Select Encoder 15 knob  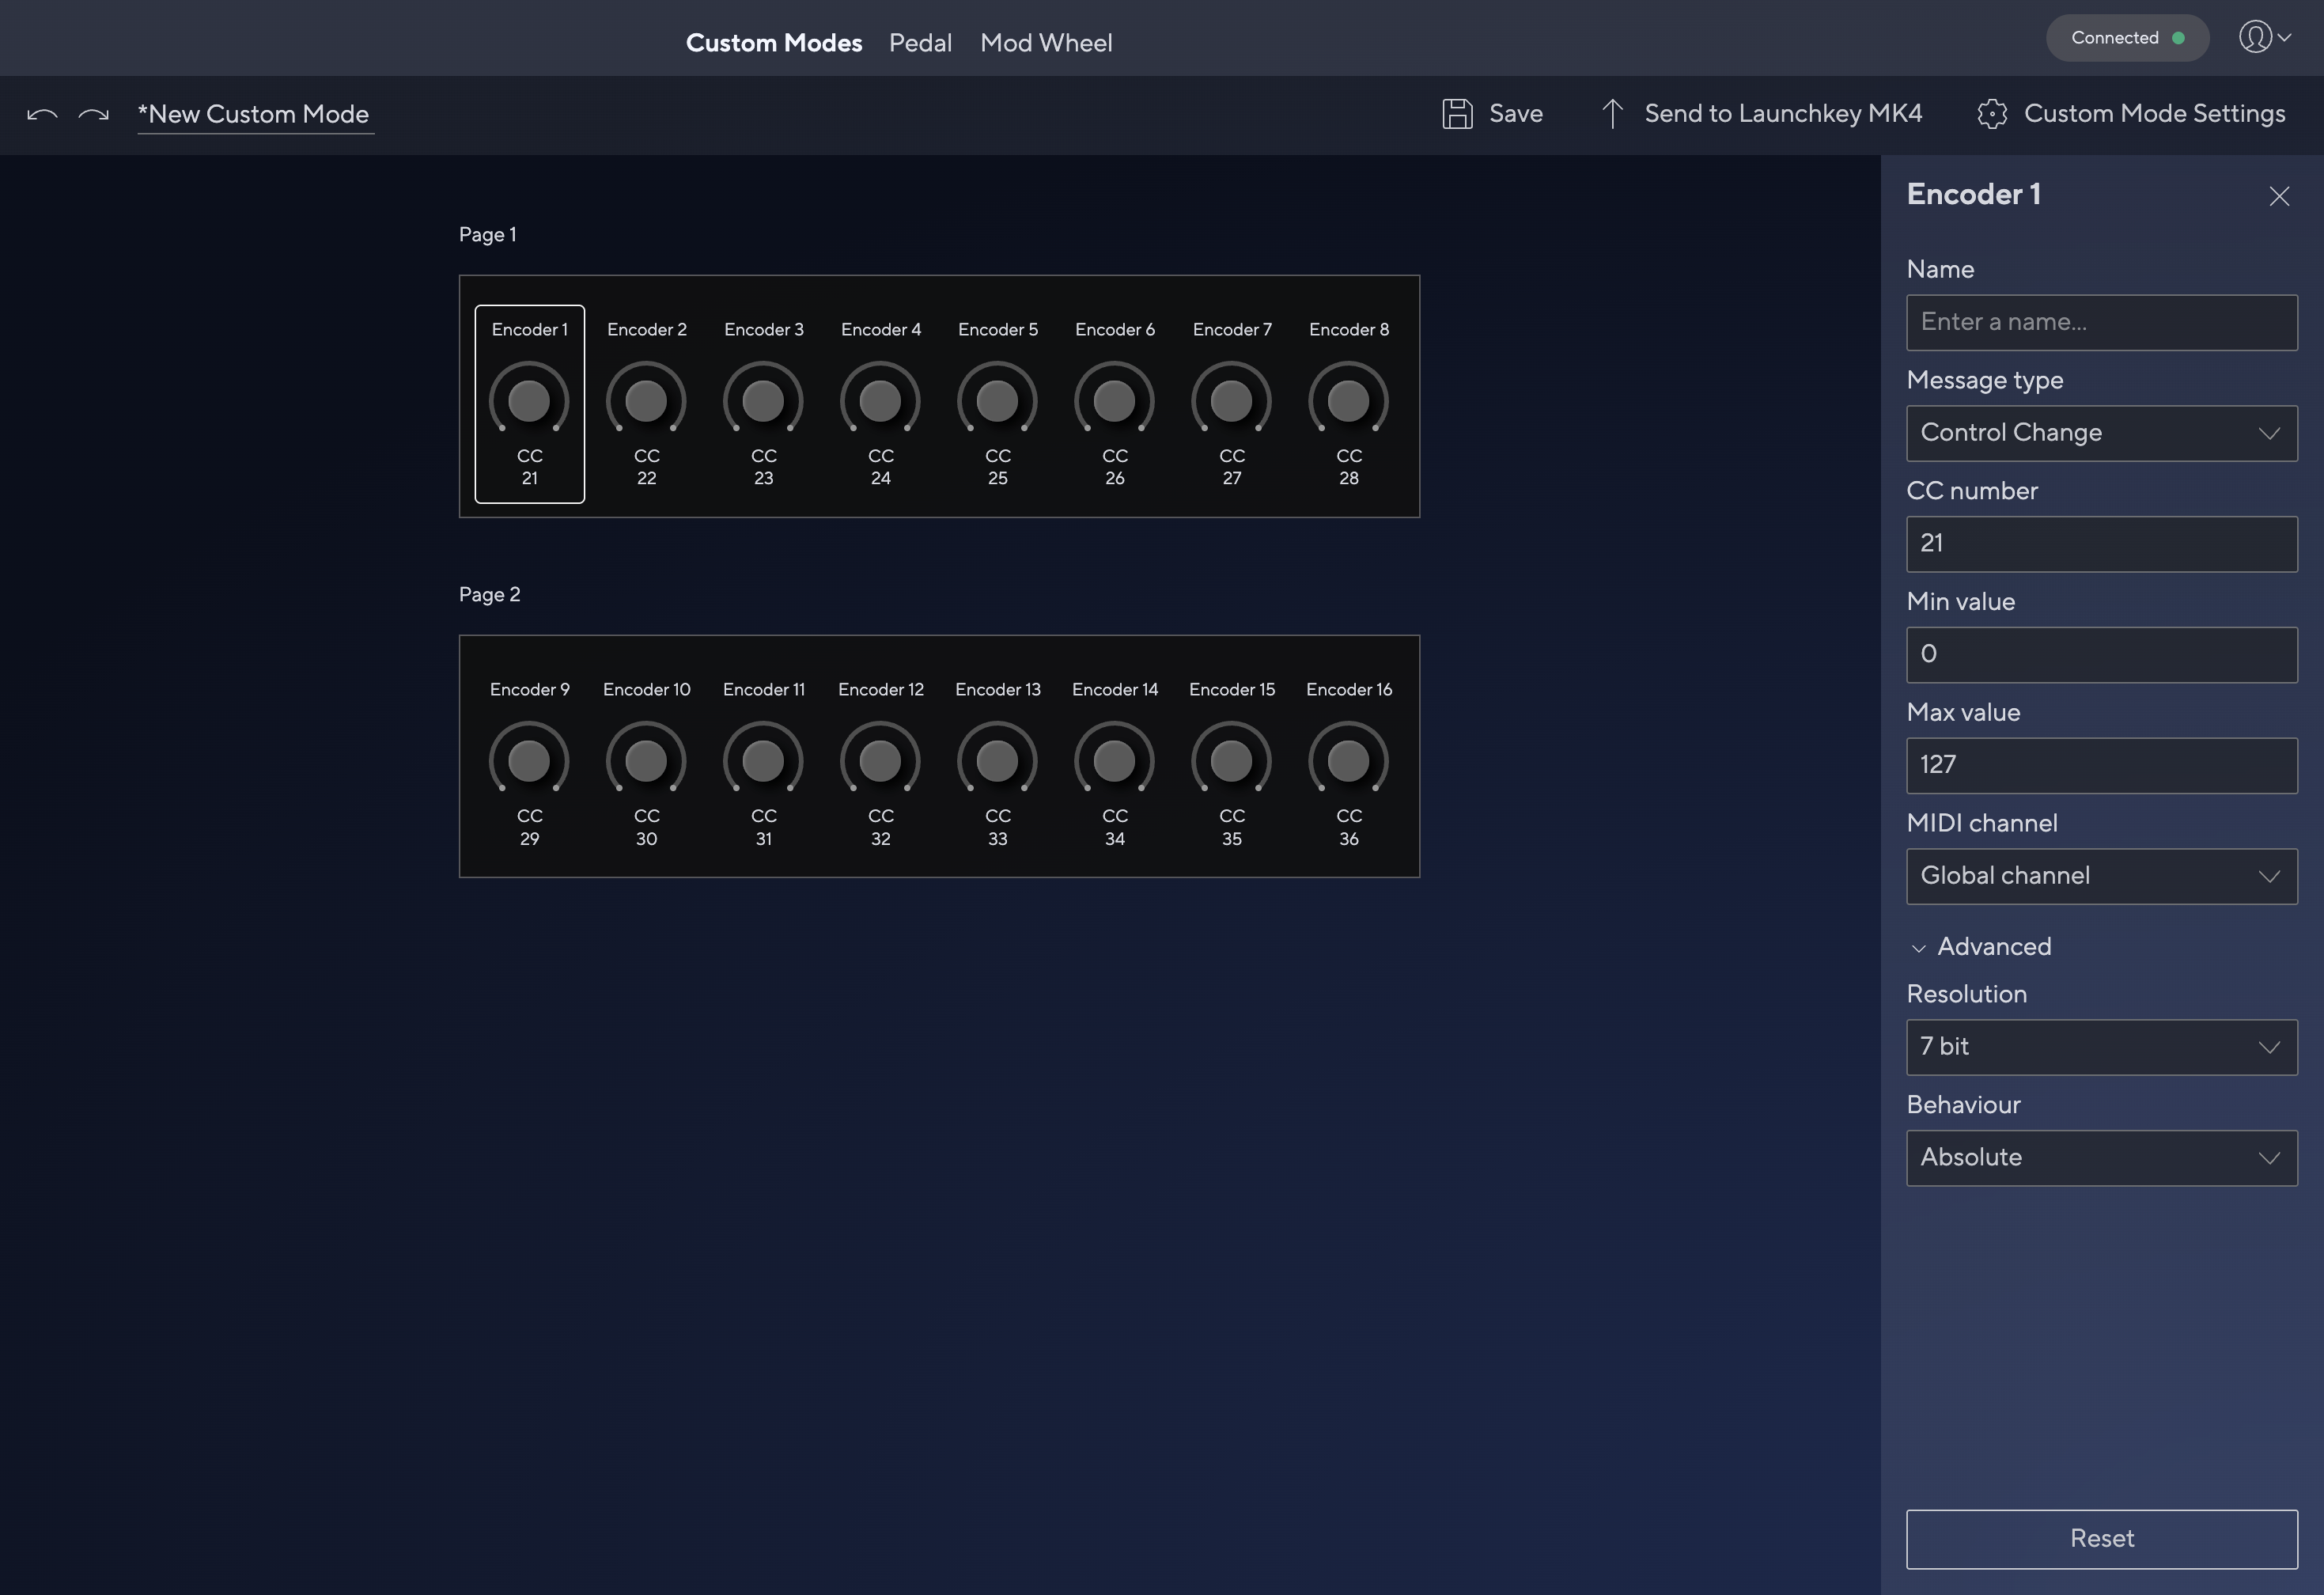pyautogui.click(x=1231, y=760)
